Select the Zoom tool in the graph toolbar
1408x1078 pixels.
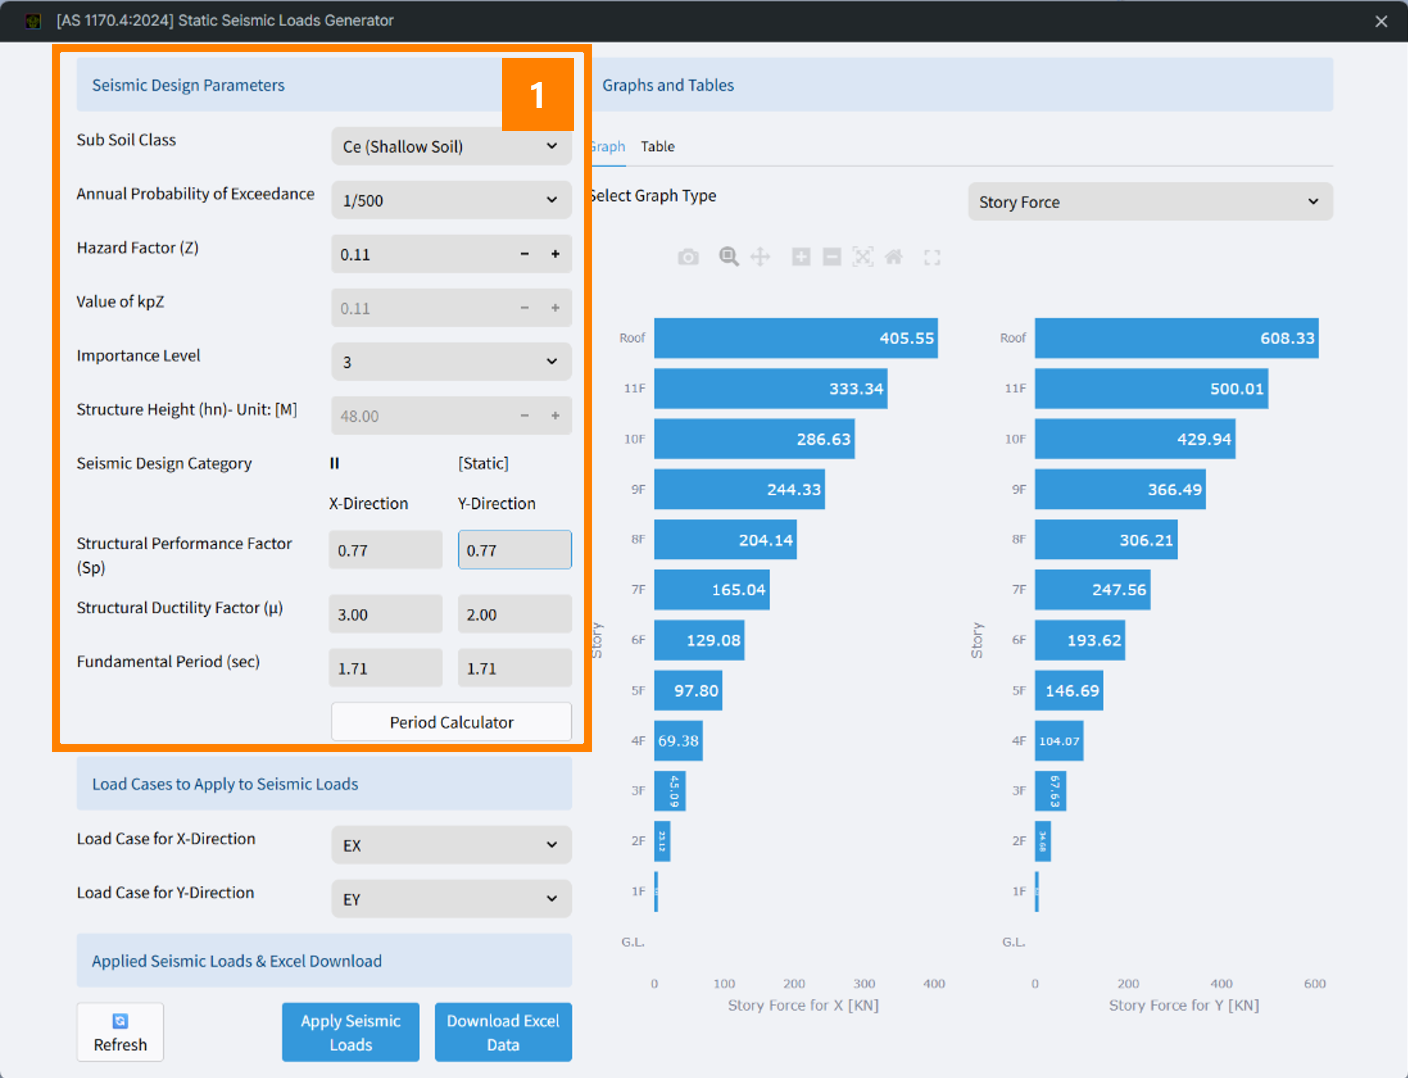(x=729, y=257)
